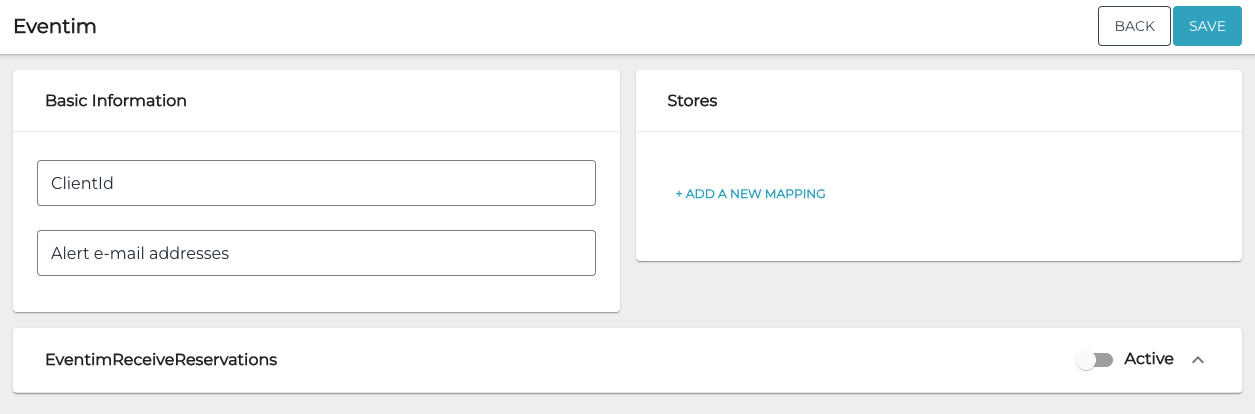Screen dimensions: 1255x414
Task: Click the Eventim page title
Action: [55, 27]
